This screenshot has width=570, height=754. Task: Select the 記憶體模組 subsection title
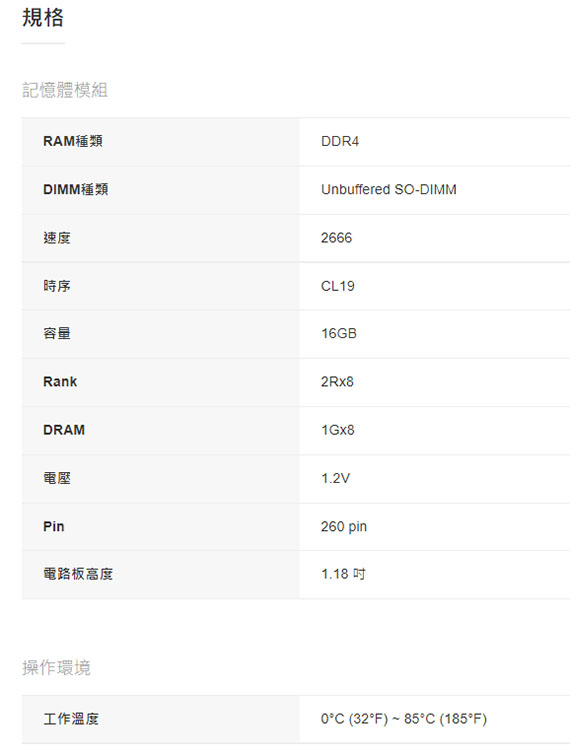65,90
